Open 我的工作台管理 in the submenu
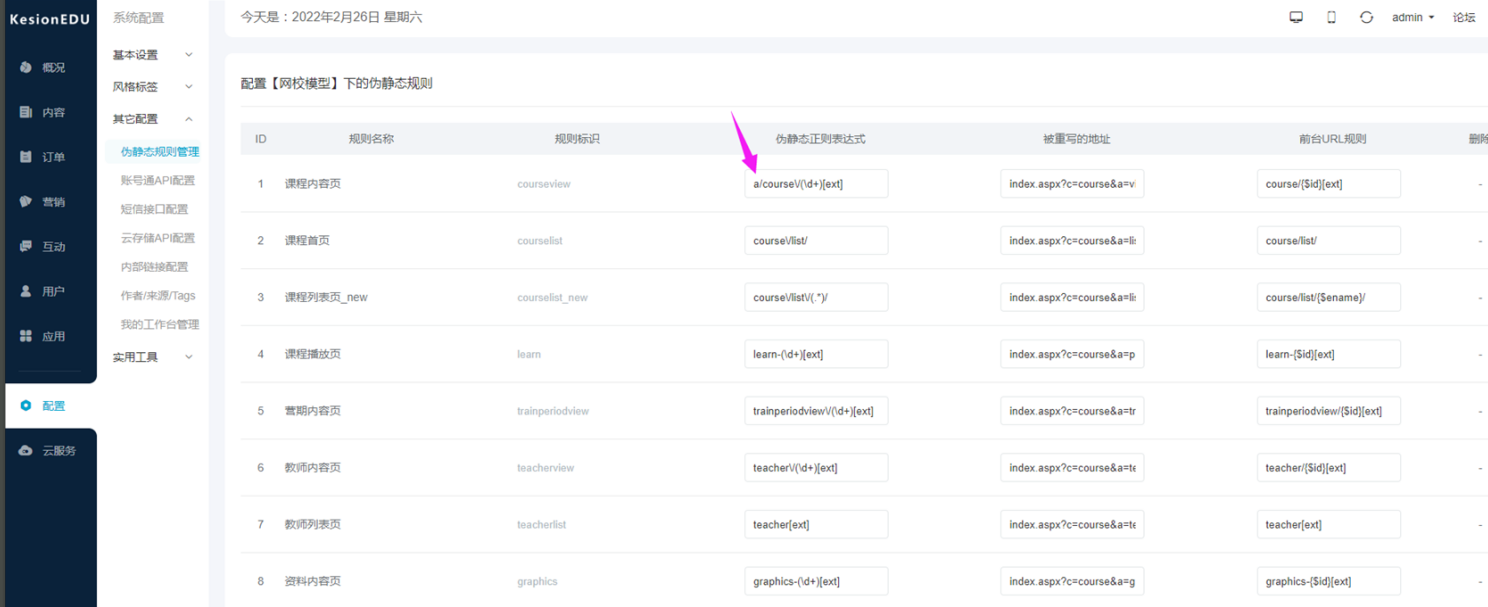Viewport: 1488px width, 607px height. click(159, 324)
